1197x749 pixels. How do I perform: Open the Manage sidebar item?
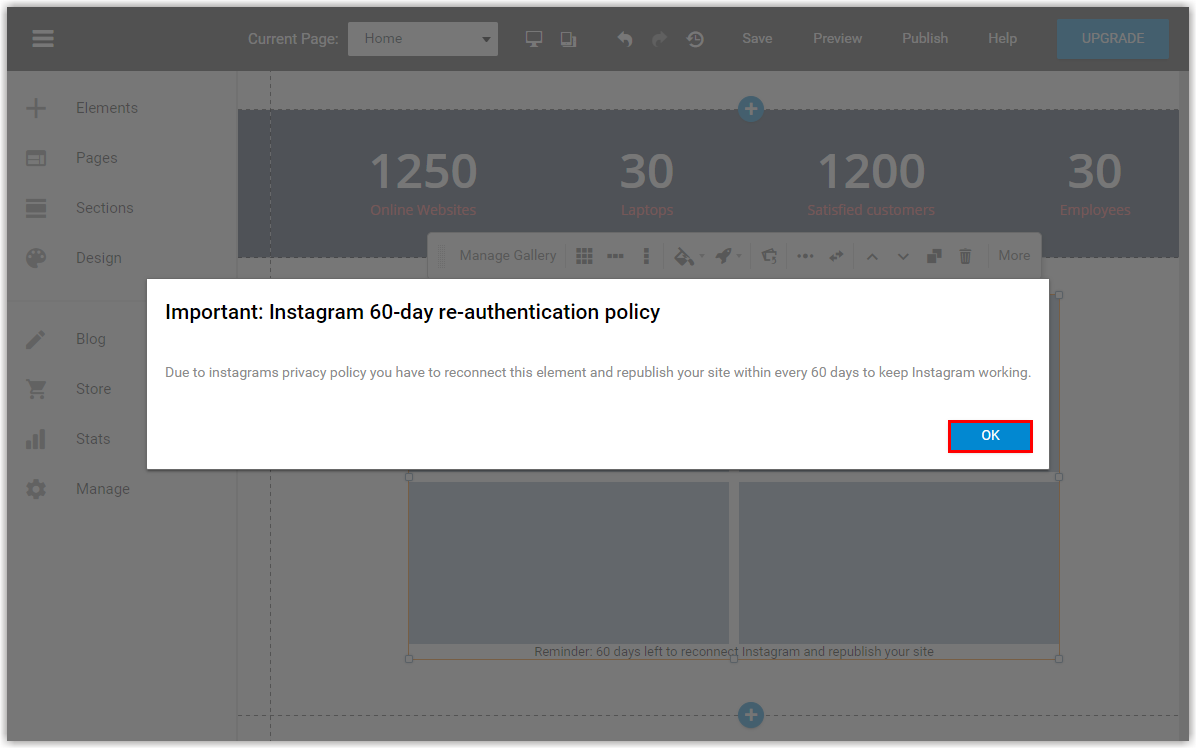[x=102, y=489]
